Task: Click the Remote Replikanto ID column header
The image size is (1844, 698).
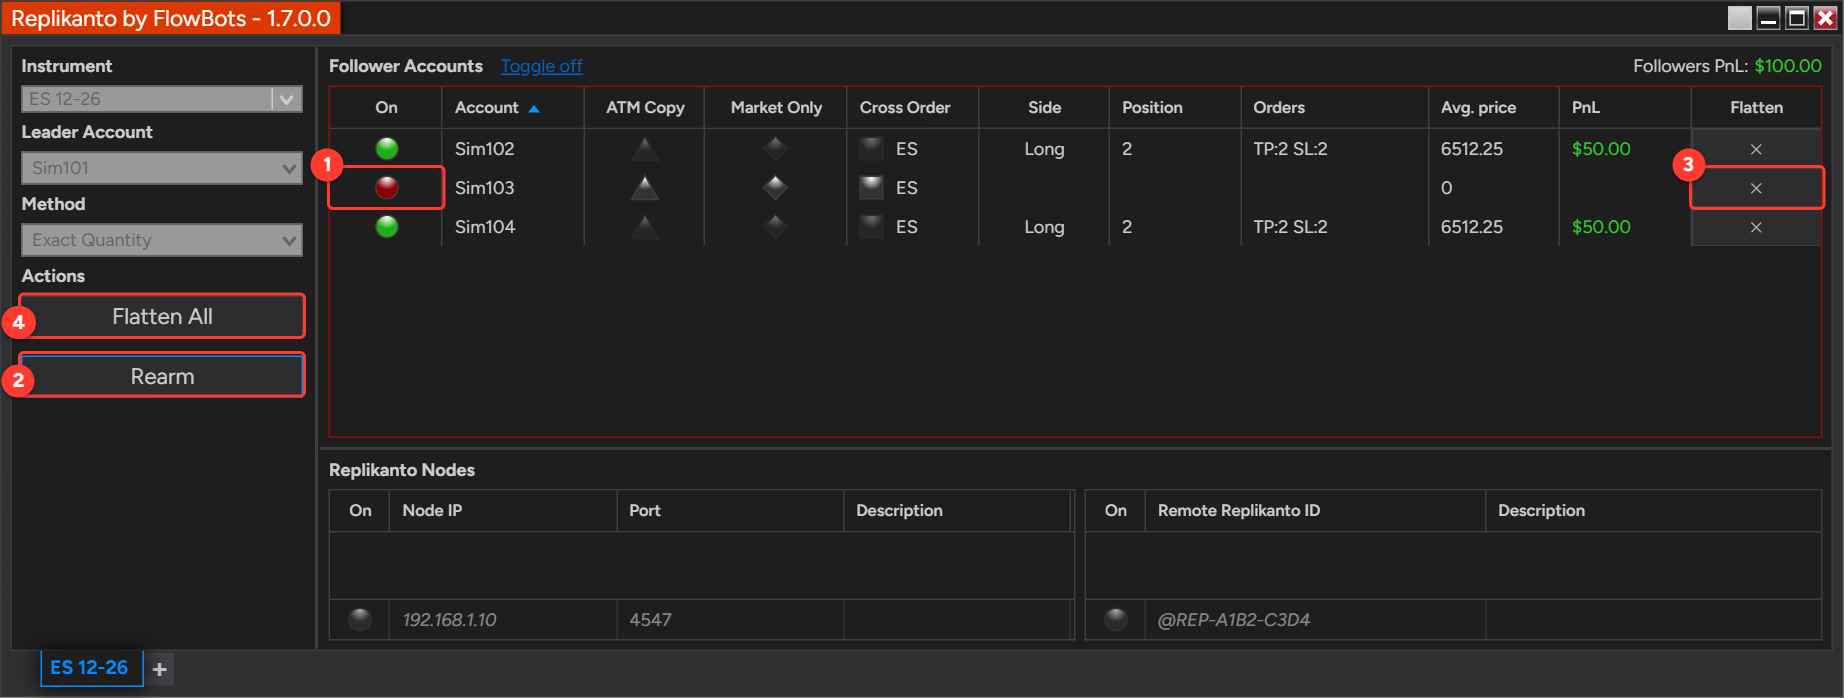Action: [1315, 510]
